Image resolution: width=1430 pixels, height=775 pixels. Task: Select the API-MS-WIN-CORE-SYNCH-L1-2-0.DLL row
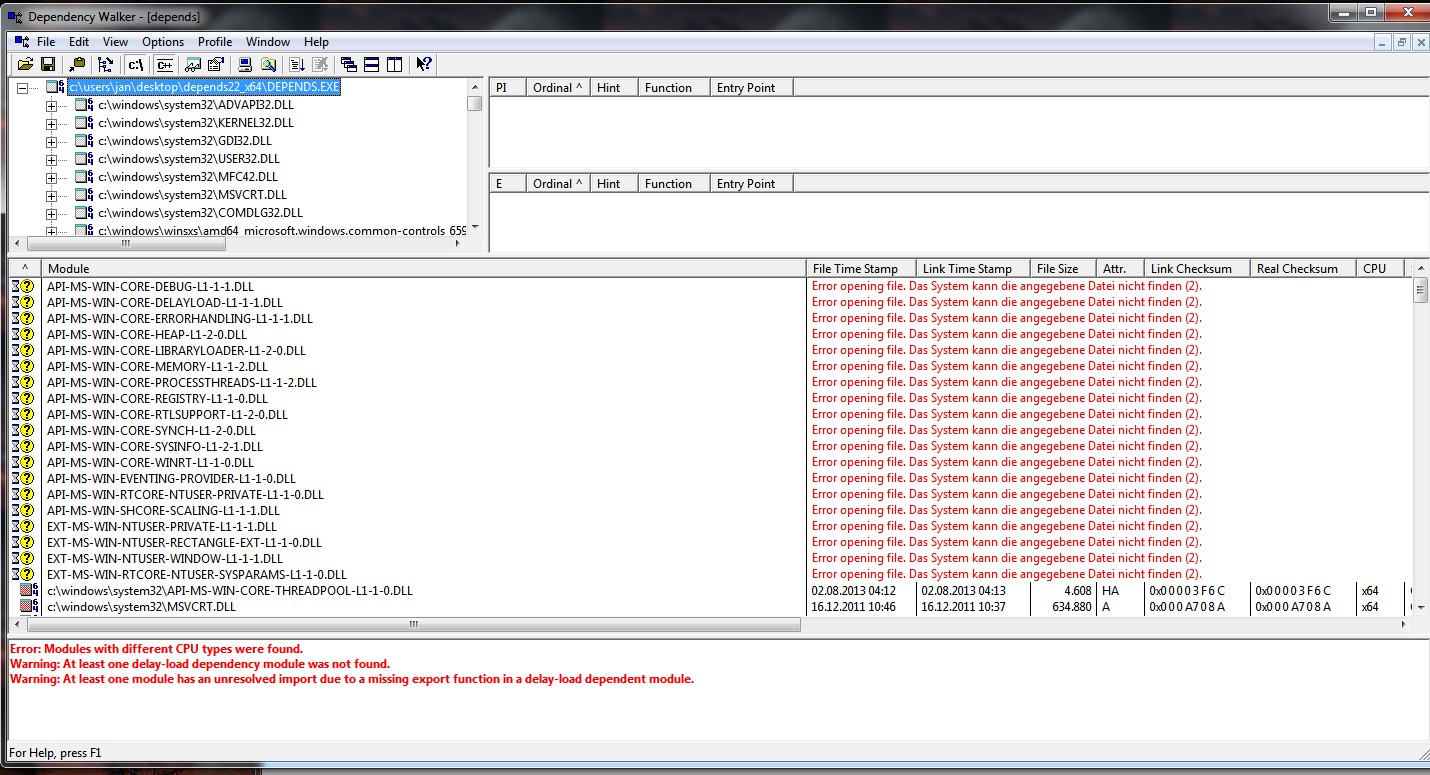coord(711,431)
